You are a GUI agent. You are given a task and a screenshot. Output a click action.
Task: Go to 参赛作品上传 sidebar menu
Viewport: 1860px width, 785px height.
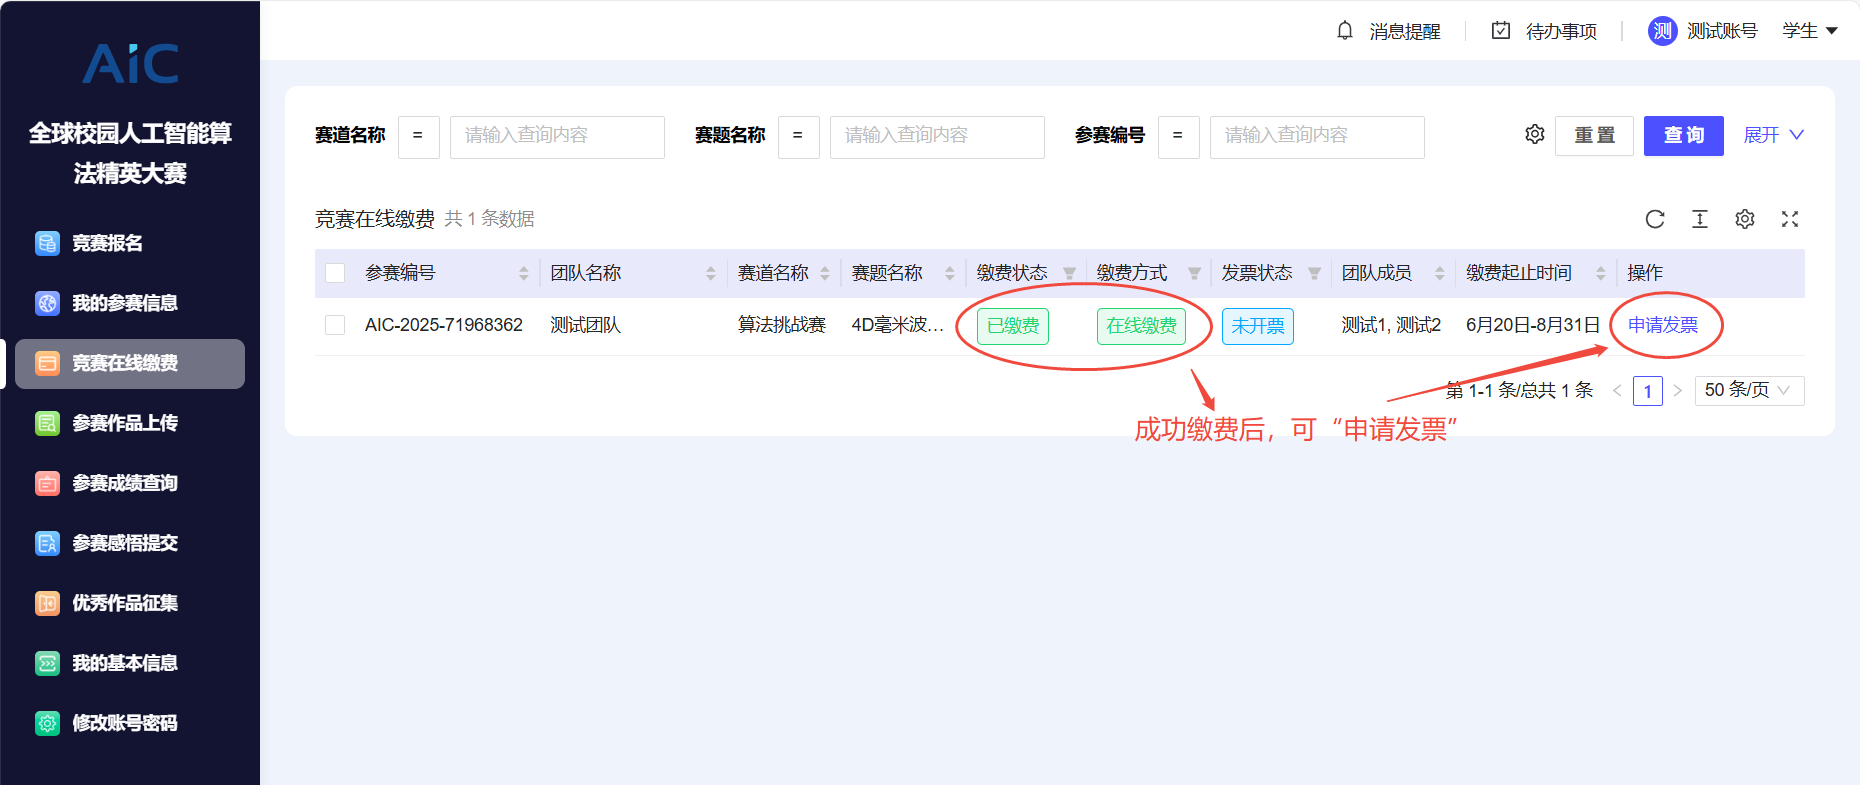[x=125, y=423]
